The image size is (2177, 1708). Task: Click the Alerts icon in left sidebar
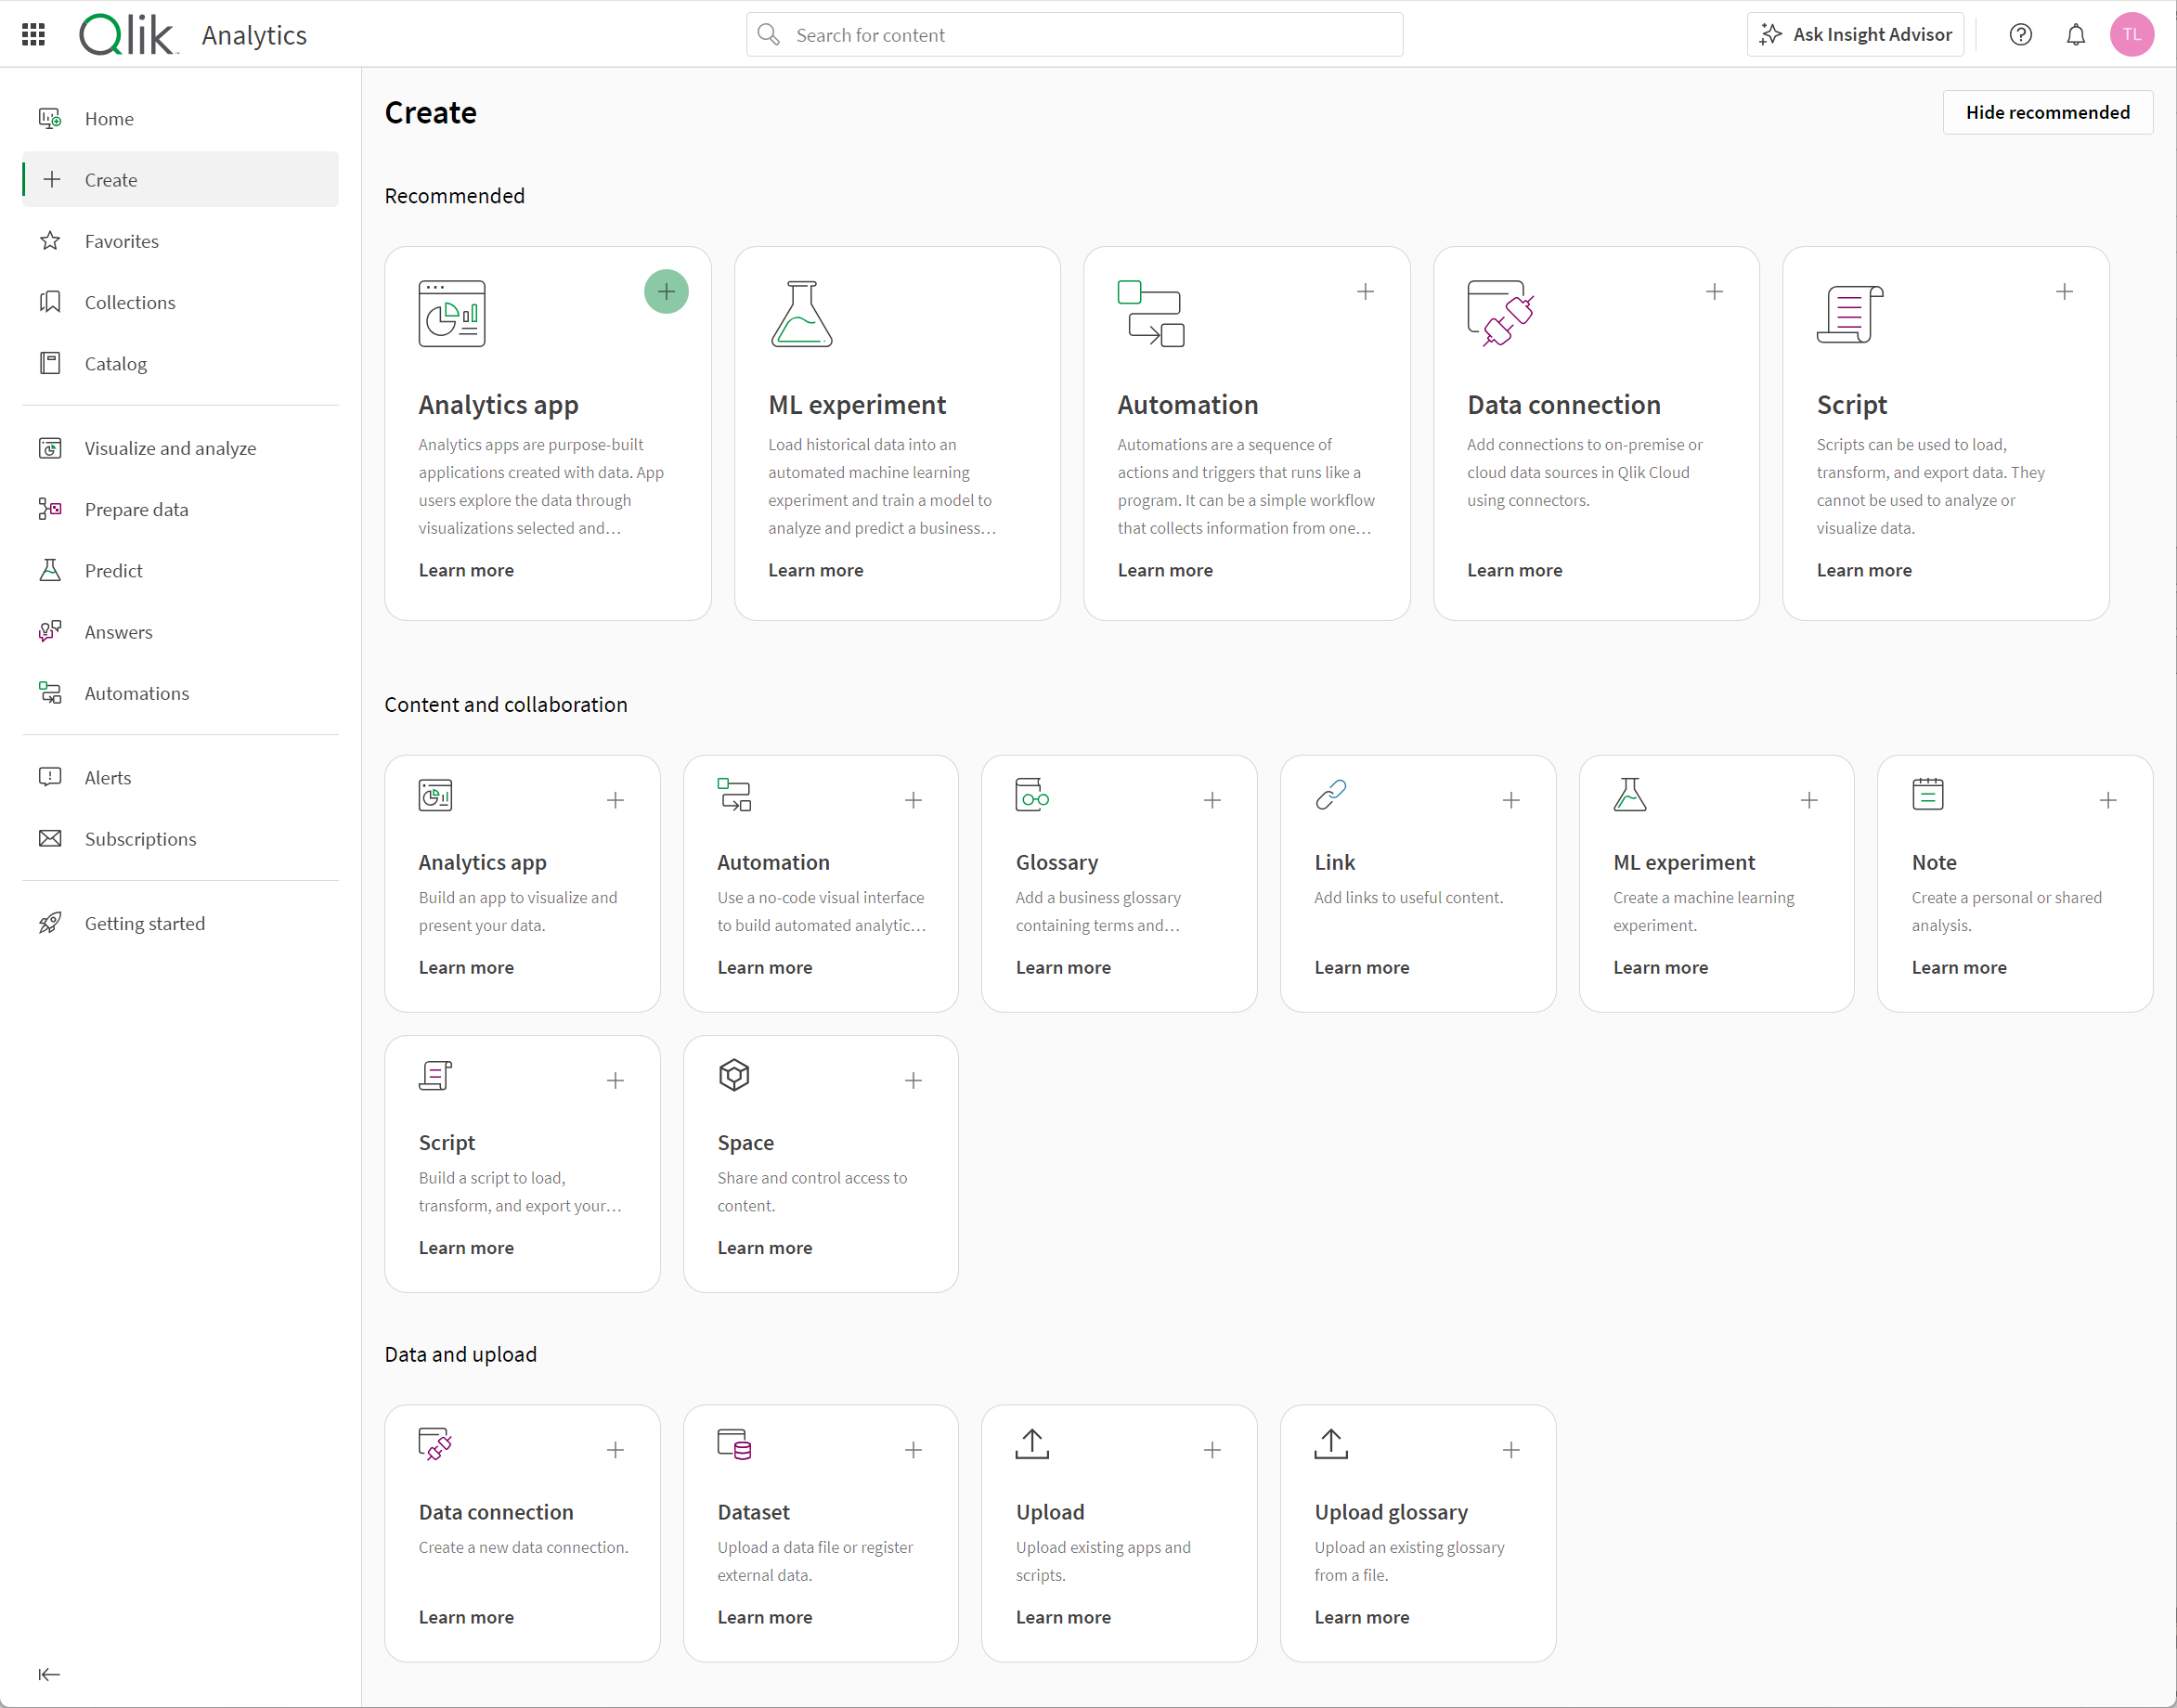[51, 777]
